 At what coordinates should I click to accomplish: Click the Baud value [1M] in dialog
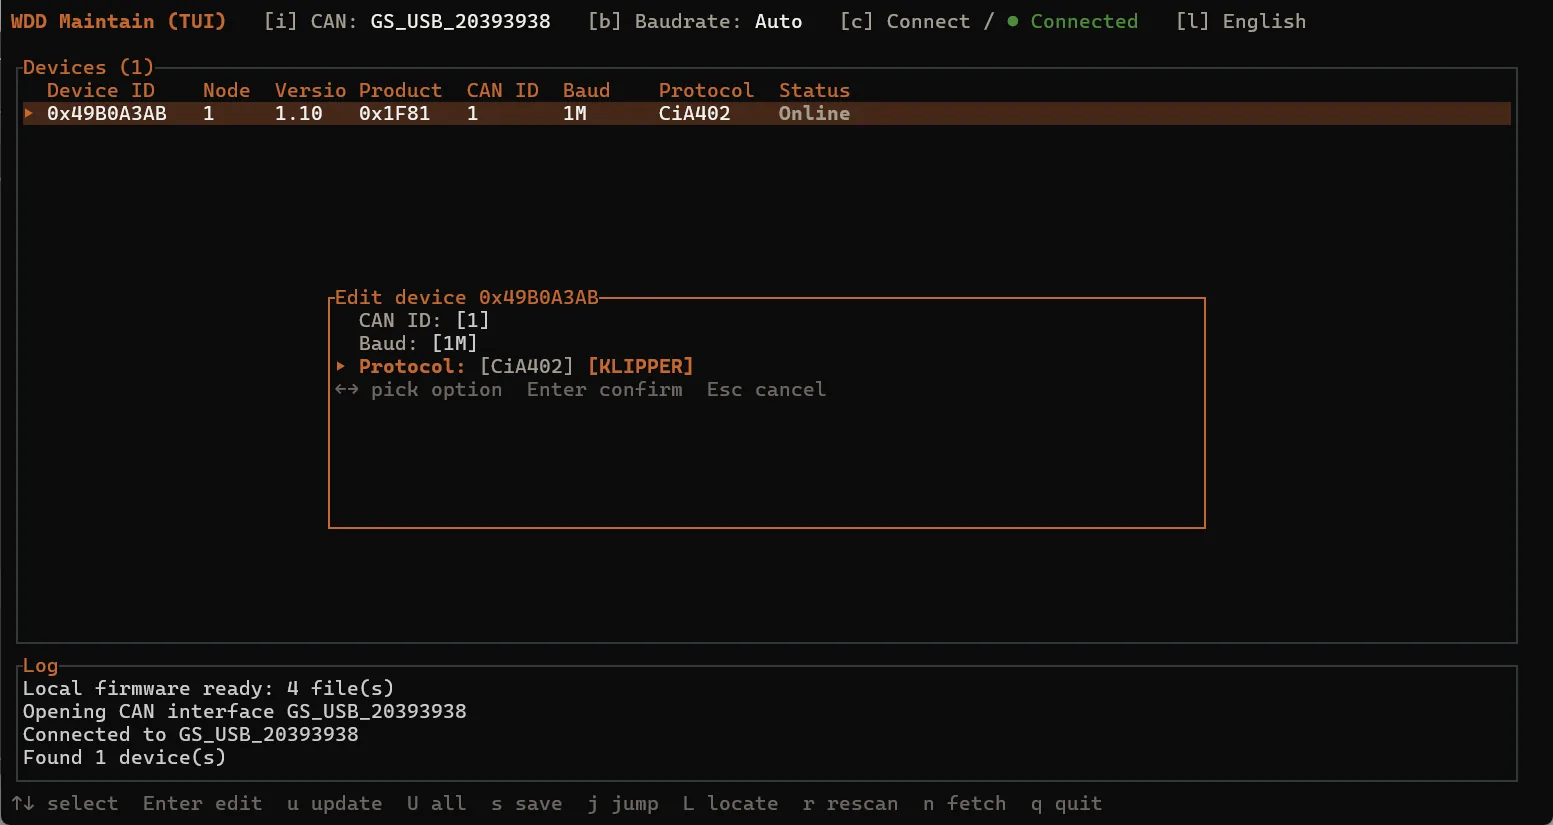pos(455,343)
